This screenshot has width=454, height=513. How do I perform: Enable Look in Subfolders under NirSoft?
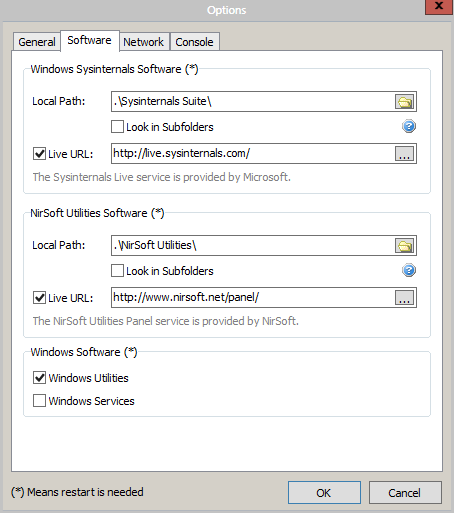pos(117,271)
